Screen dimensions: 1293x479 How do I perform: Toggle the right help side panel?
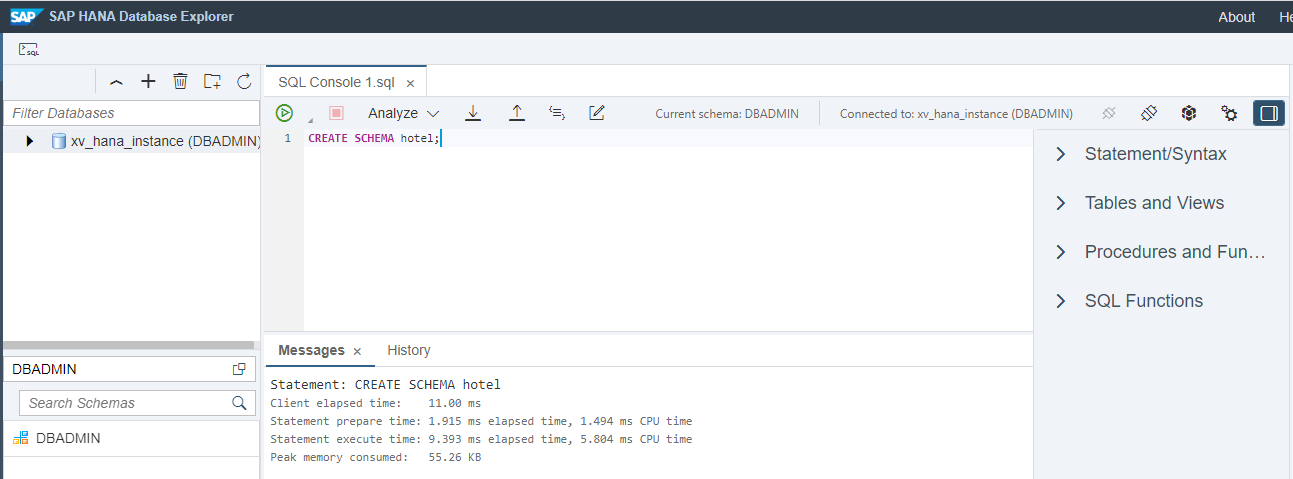(1269, 113)
